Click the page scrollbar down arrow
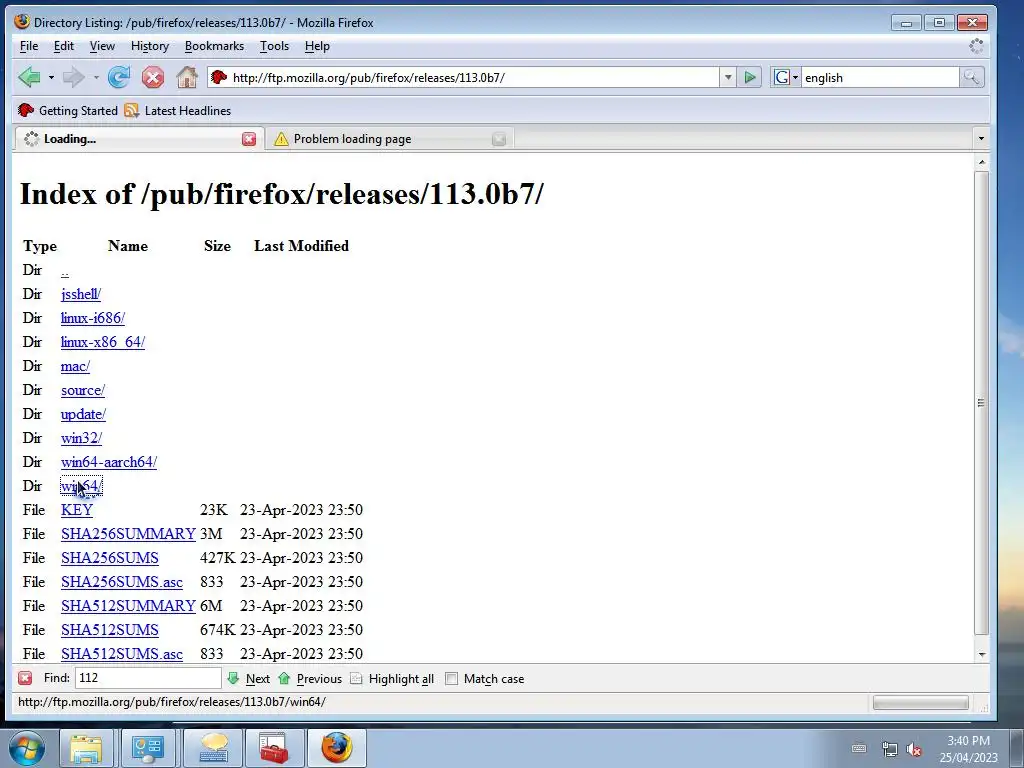The width and height of the screenshot is (1024, 768). point(981,654)
